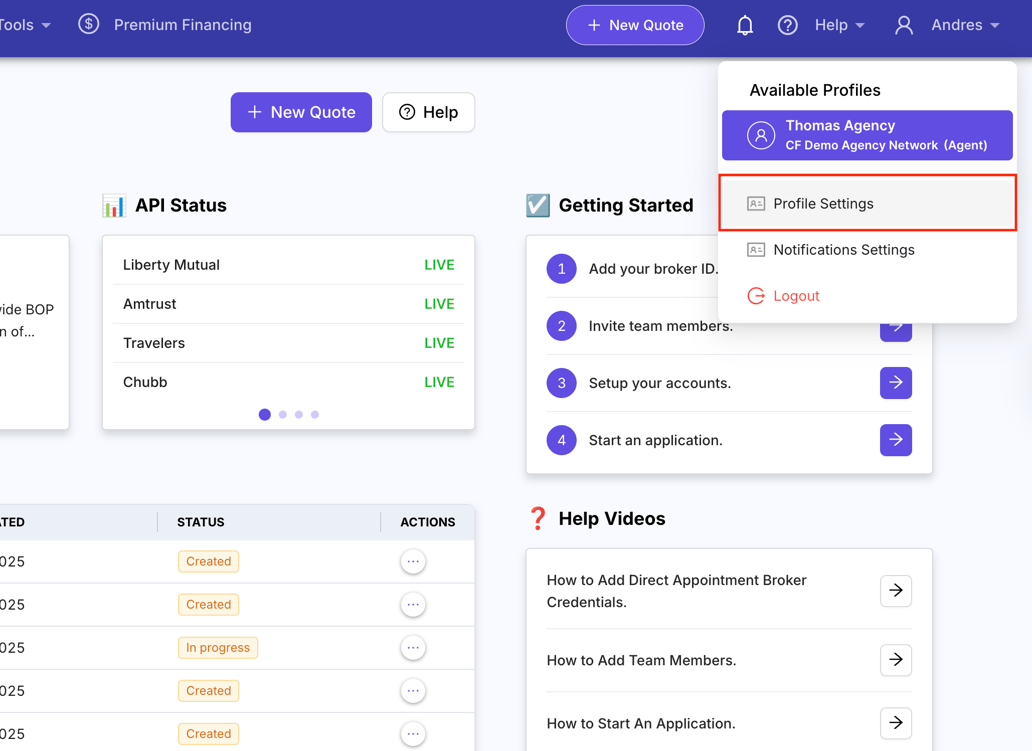This screenshot has height=751, width=1032.
Task: Open actions menu for fourth row, Created
Action: pos(413,690)
